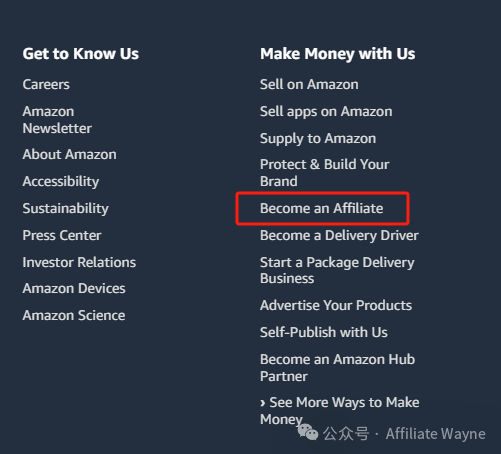This screenshot has height=454, width=501.
Task: Visit the Accessibility page
Action: (x=61, y=182)
